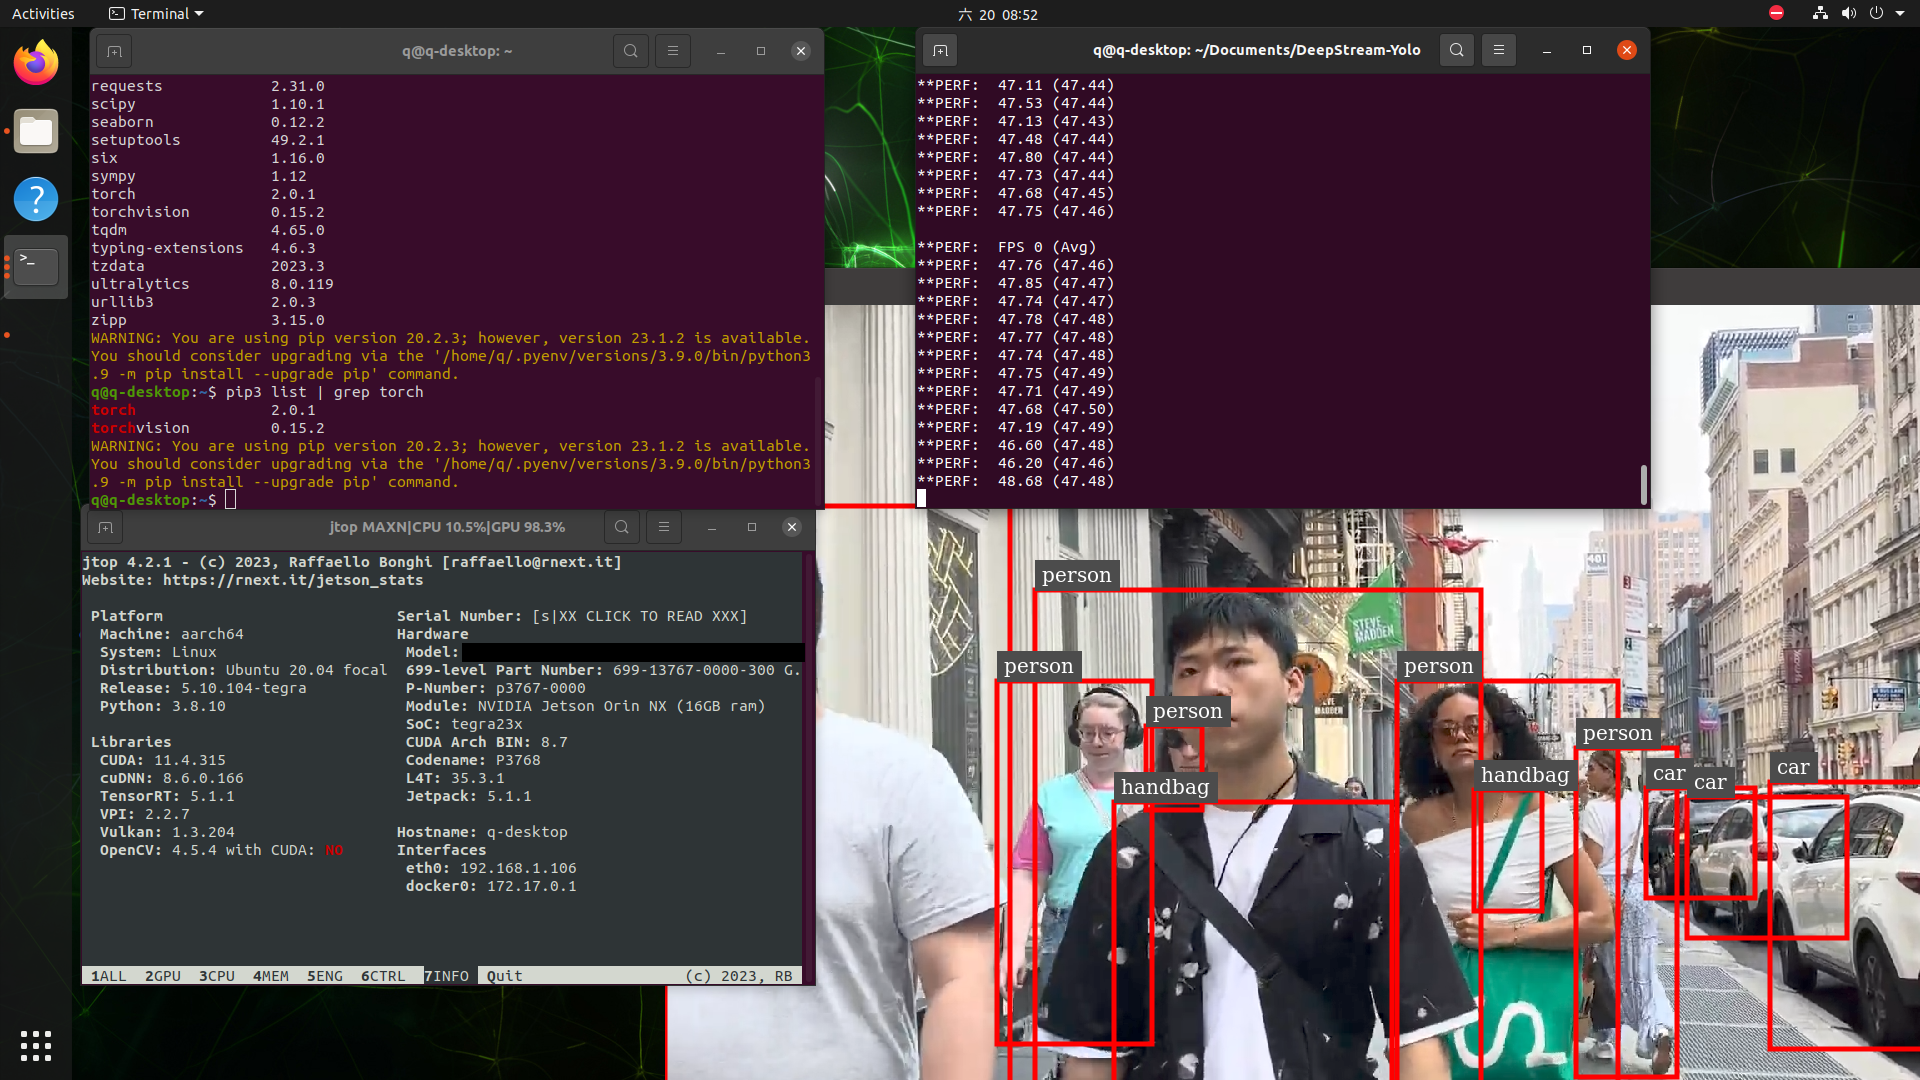Open search in the DeepStream-Yolo terminal
The width and height of the screenshot is (1920, 1080).
tap(1456, 49)
